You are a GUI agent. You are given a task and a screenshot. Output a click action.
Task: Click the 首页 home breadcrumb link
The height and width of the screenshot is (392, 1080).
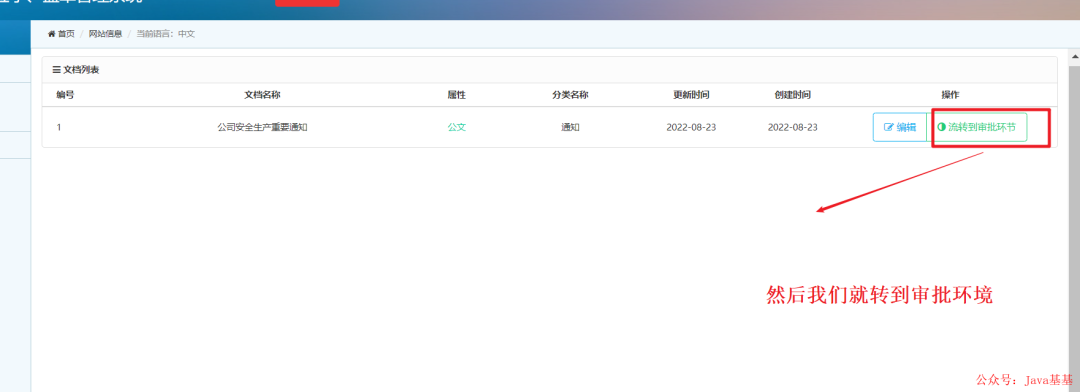[61, 34]
